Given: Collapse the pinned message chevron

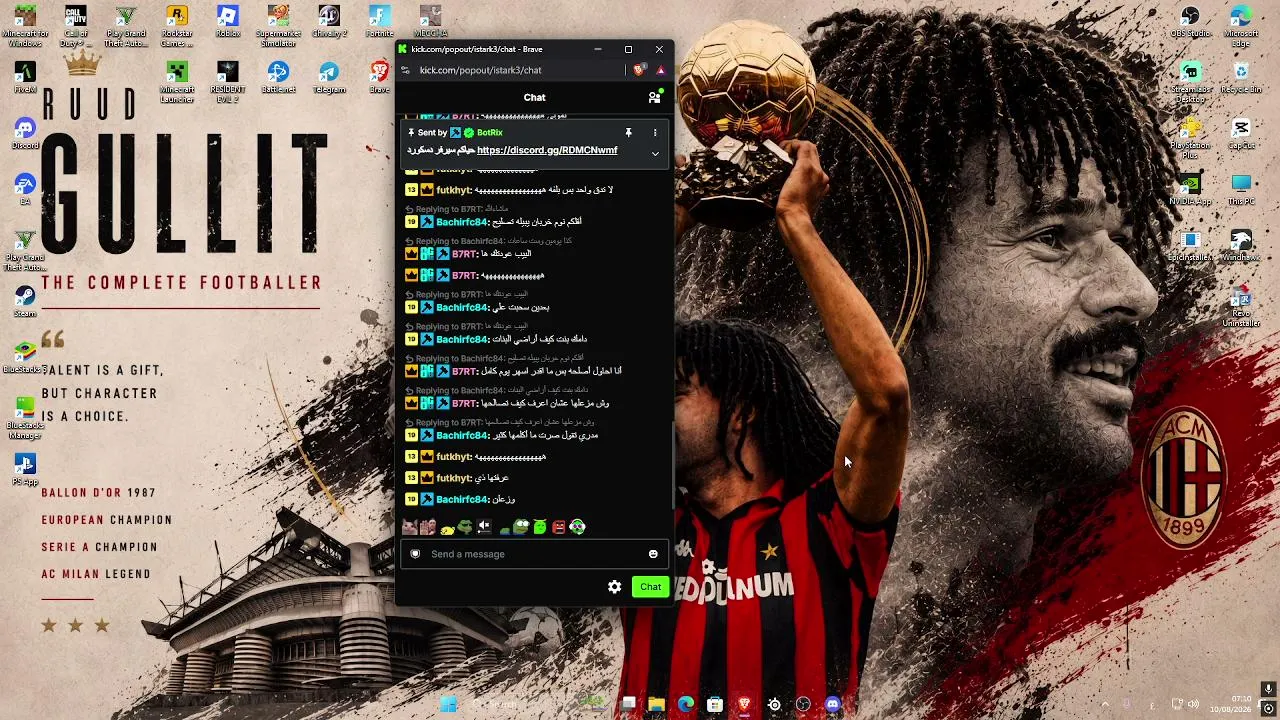Looking at the screenshot, I should [x=655, y=153].
